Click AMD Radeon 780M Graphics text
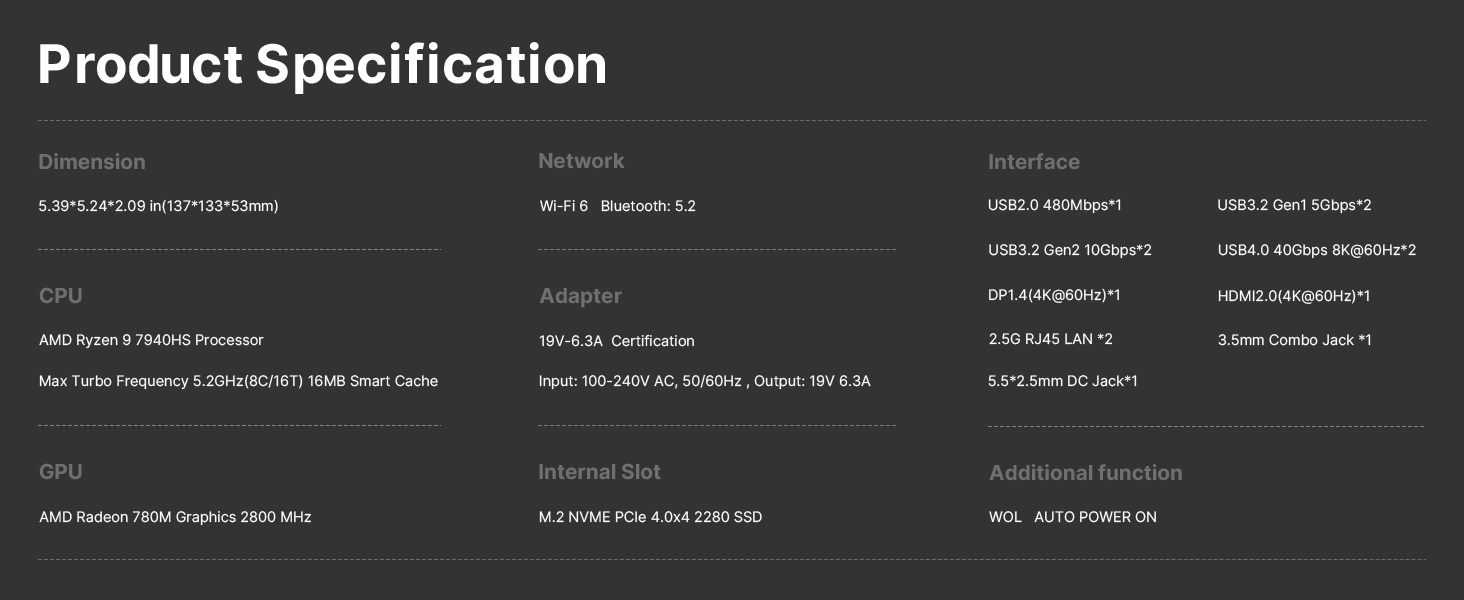 [x=175, y=517]
